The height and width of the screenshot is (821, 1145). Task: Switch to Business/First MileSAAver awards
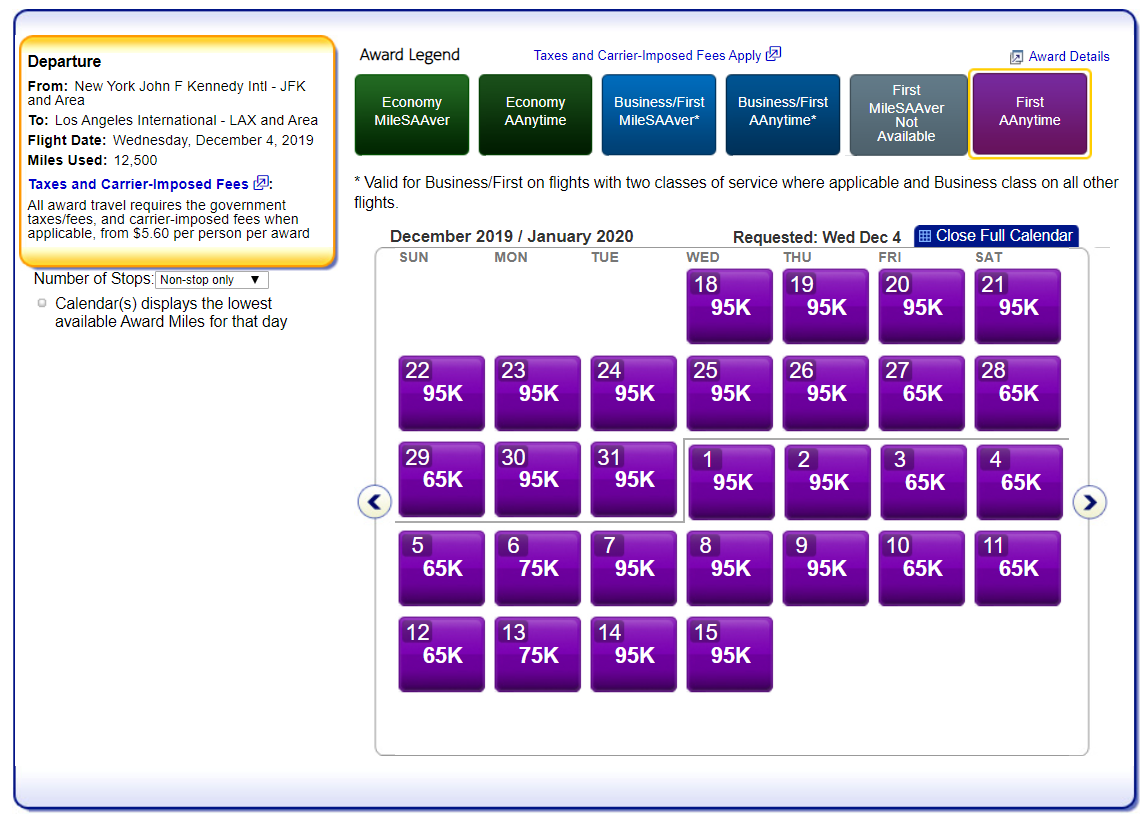(x=660, y=112)
